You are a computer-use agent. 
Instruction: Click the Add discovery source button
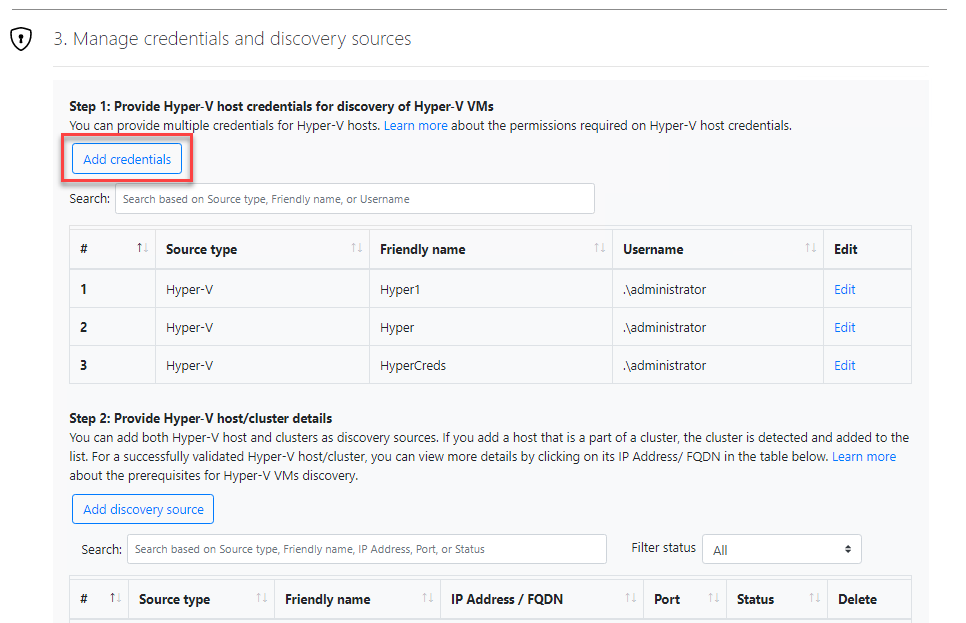pyautogui.click(x=143, y=509)
